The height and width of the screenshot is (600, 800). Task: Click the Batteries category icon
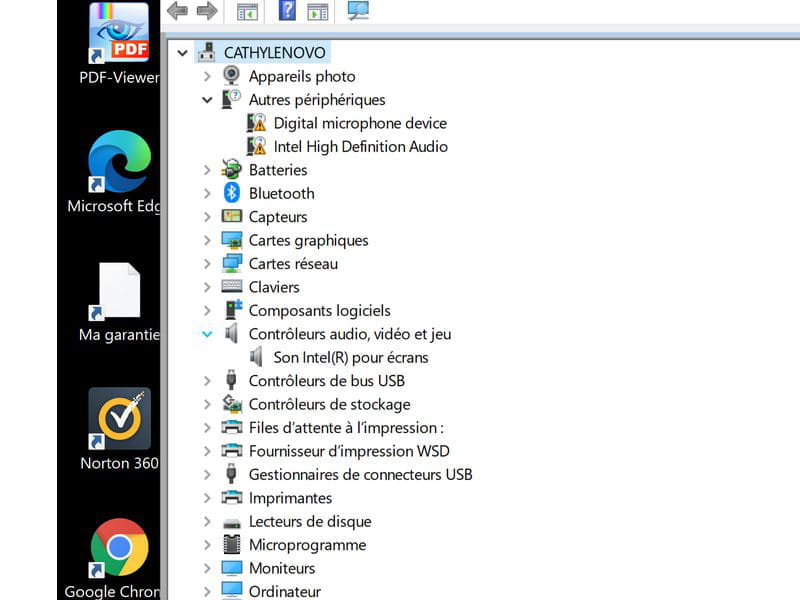click(x=231, y=169)
